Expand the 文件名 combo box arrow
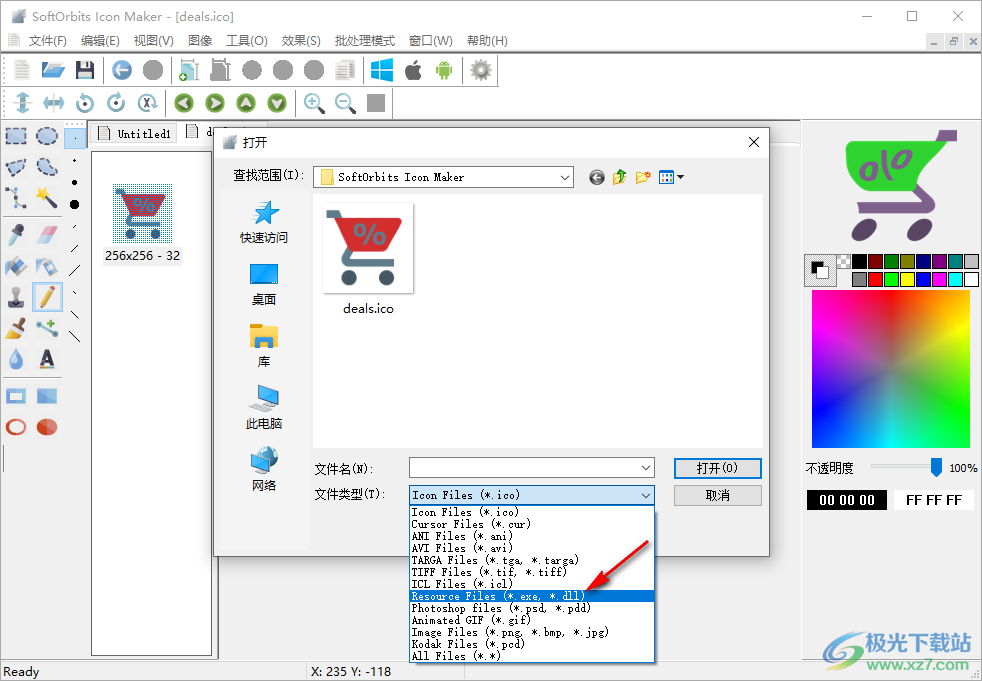This screenshot has height=681, width=982. [646, 468]
